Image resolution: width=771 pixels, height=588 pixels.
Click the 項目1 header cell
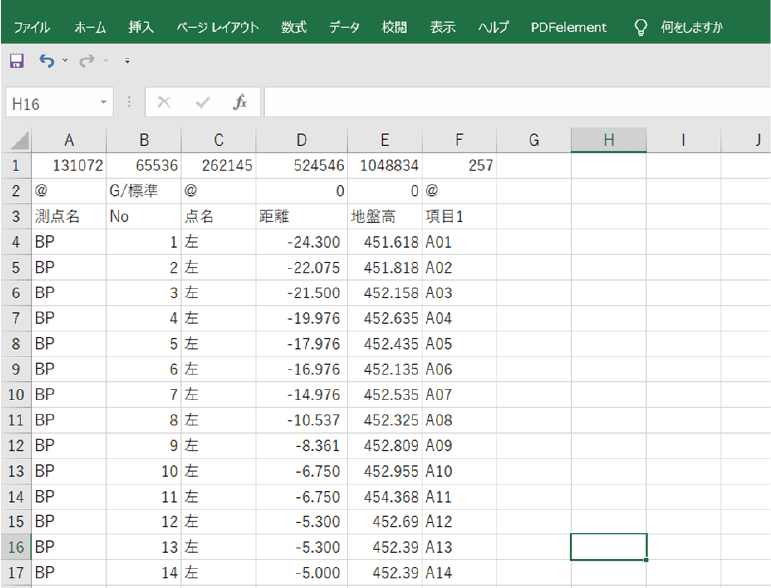click(x=460, y=216)
